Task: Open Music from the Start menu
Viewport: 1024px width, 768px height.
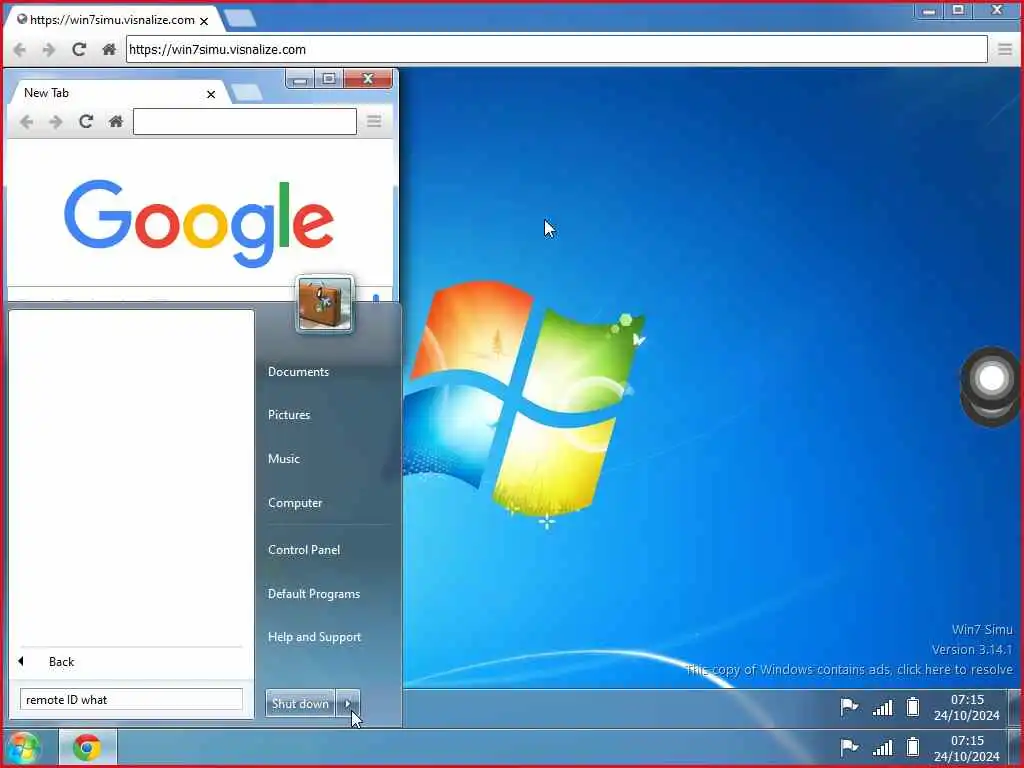Action: 283,458
